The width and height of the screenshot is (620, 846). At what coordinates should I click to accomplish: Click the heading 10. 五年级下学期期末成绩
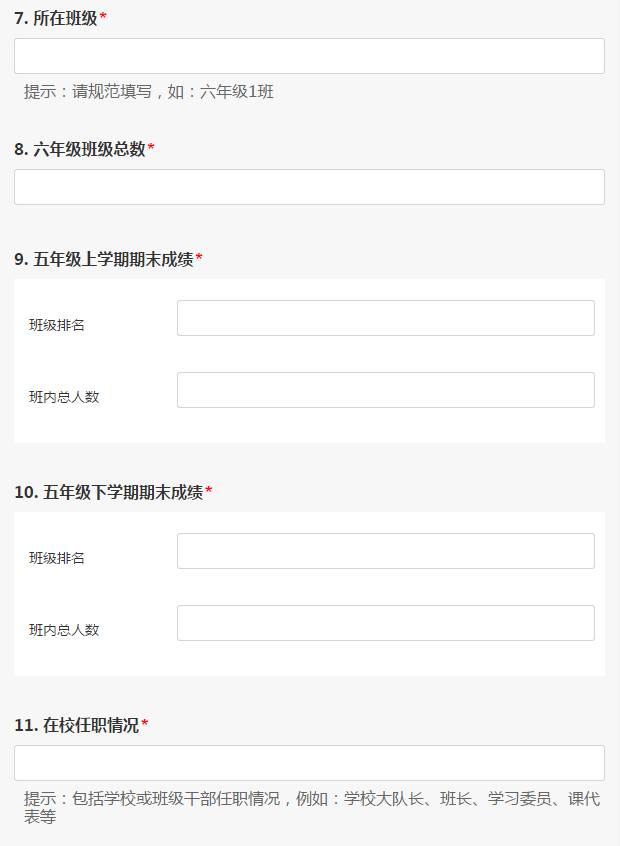pos(108,492)
